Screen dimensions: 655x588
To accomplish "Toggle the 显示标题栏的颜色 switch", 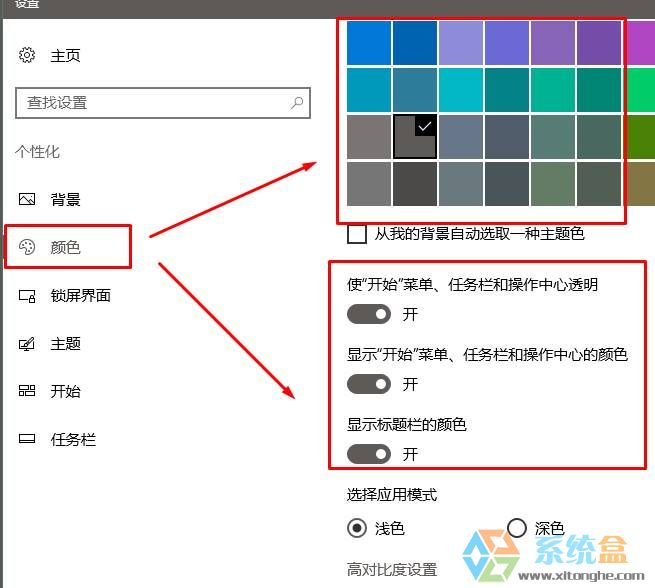I will click(369, 454).
